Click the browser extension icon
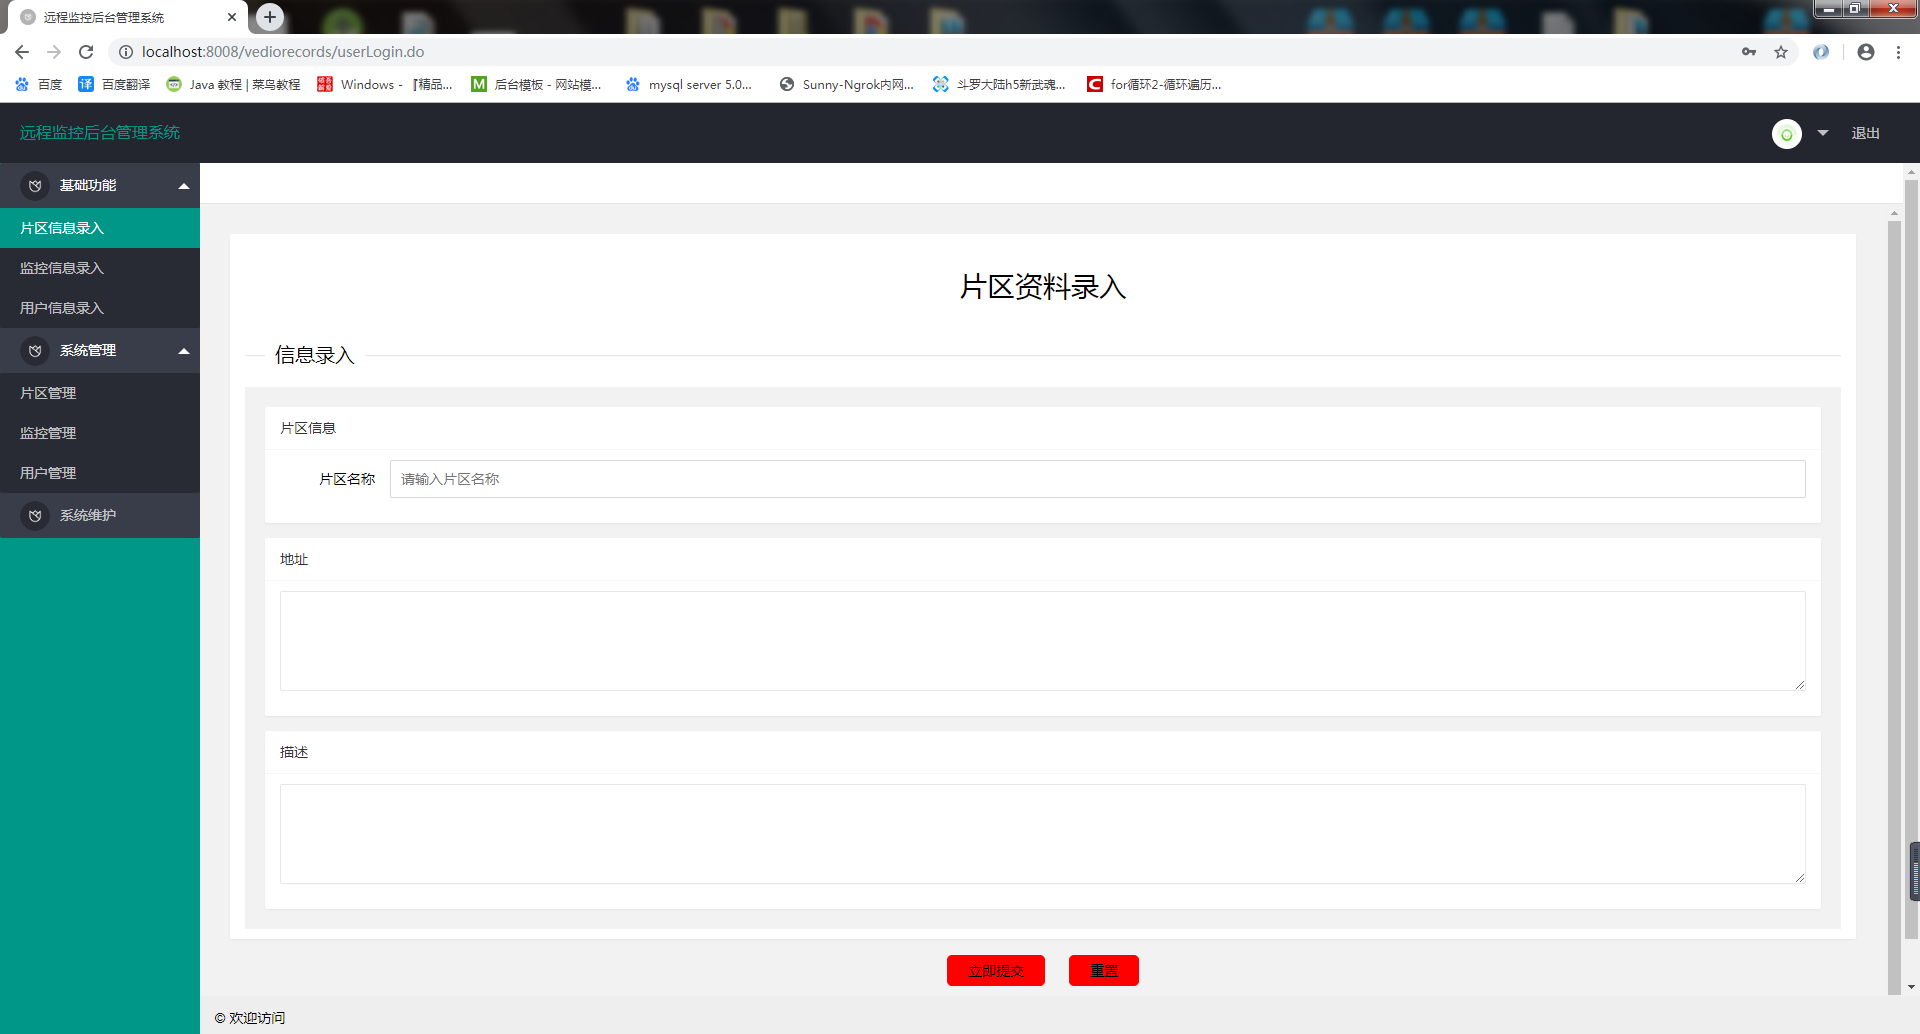Viewport: 1920px width, 1034px height. (x=1821, y=52)
